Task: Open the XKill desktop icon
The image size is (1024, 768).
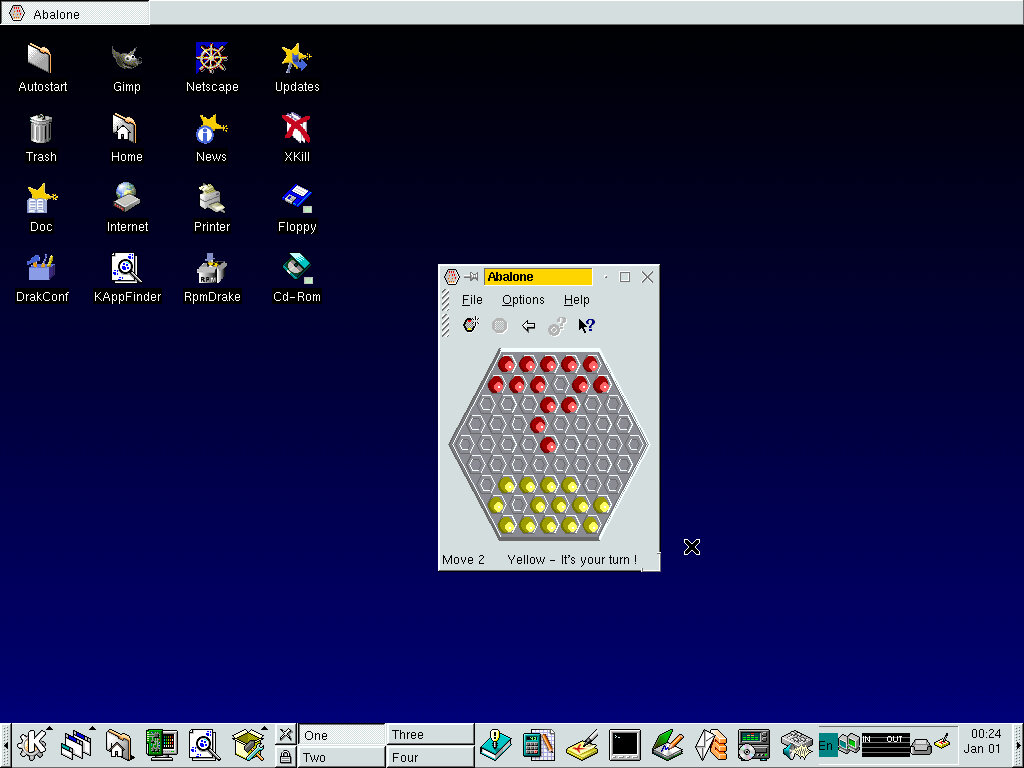Action: pyautogui.click(x=297, y=129)
